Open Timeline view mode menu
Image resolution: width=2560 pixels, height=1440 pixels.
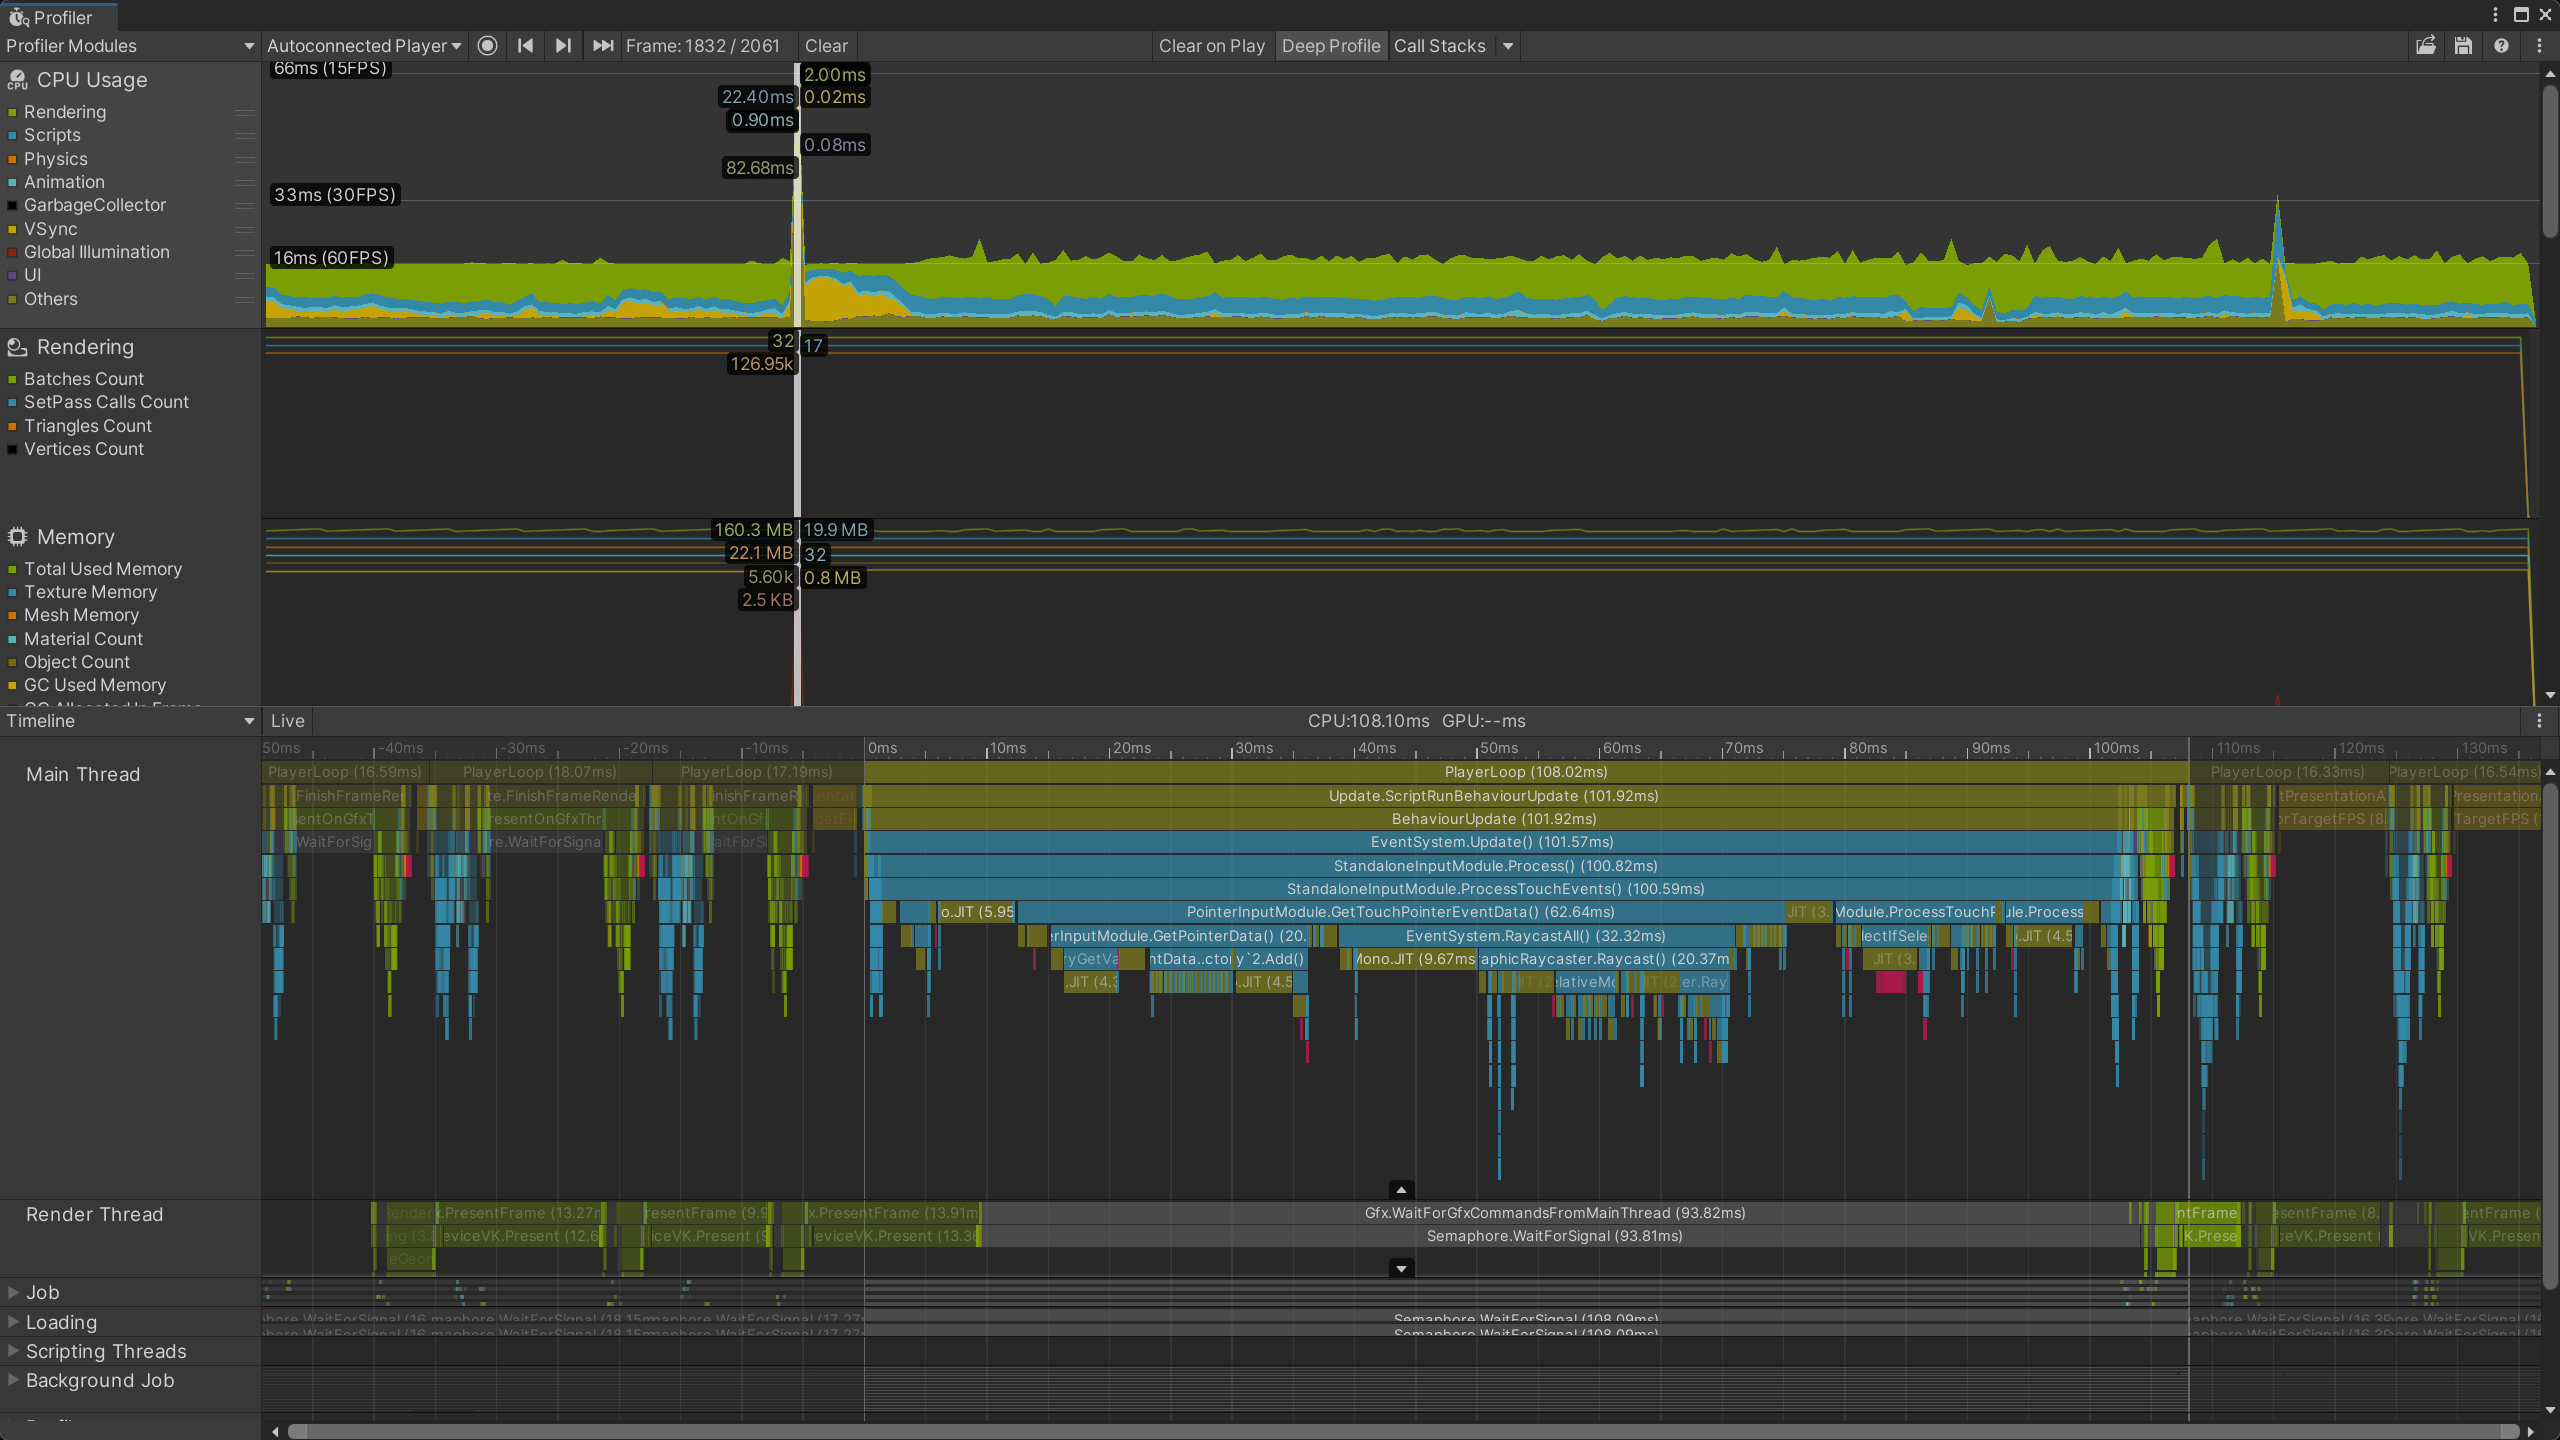tap(129, 721)
